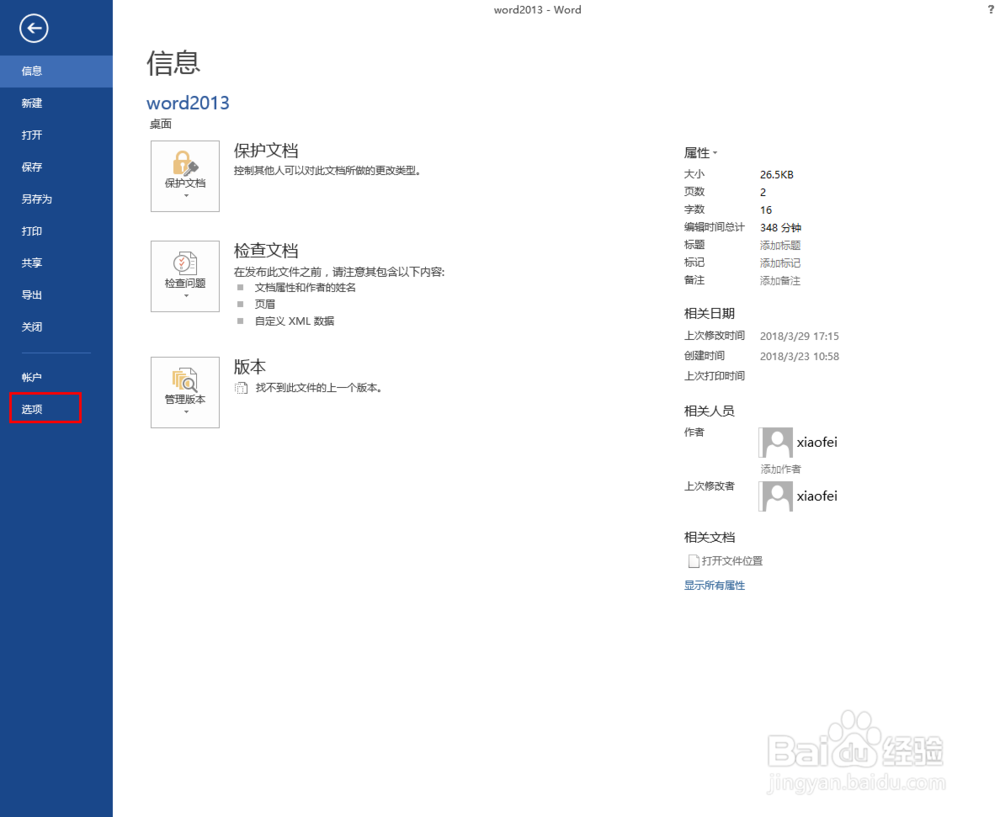Click the 显示所有属性 link

tap(714, 585)
